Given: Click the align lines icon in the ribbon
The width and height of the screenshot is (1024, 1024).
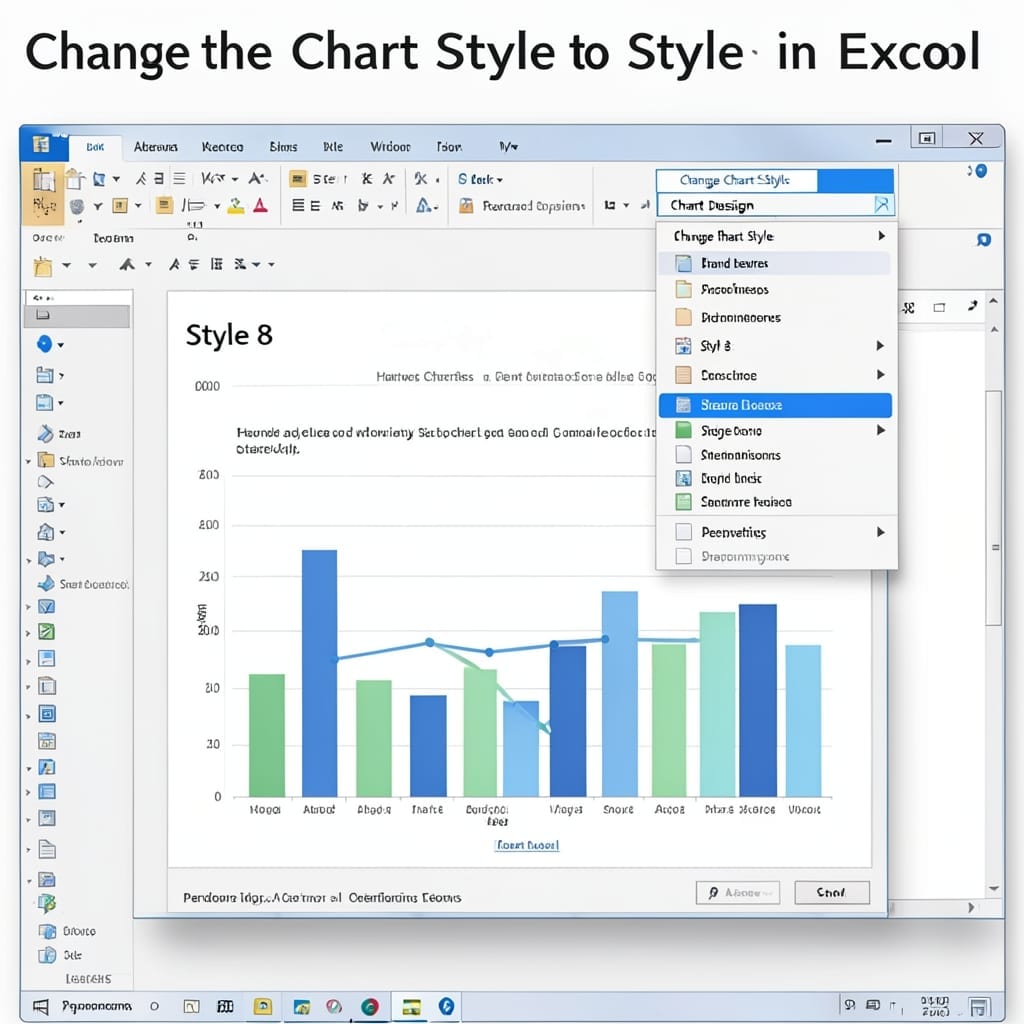Looking at the screenshot, I should [x=180, y=178].
